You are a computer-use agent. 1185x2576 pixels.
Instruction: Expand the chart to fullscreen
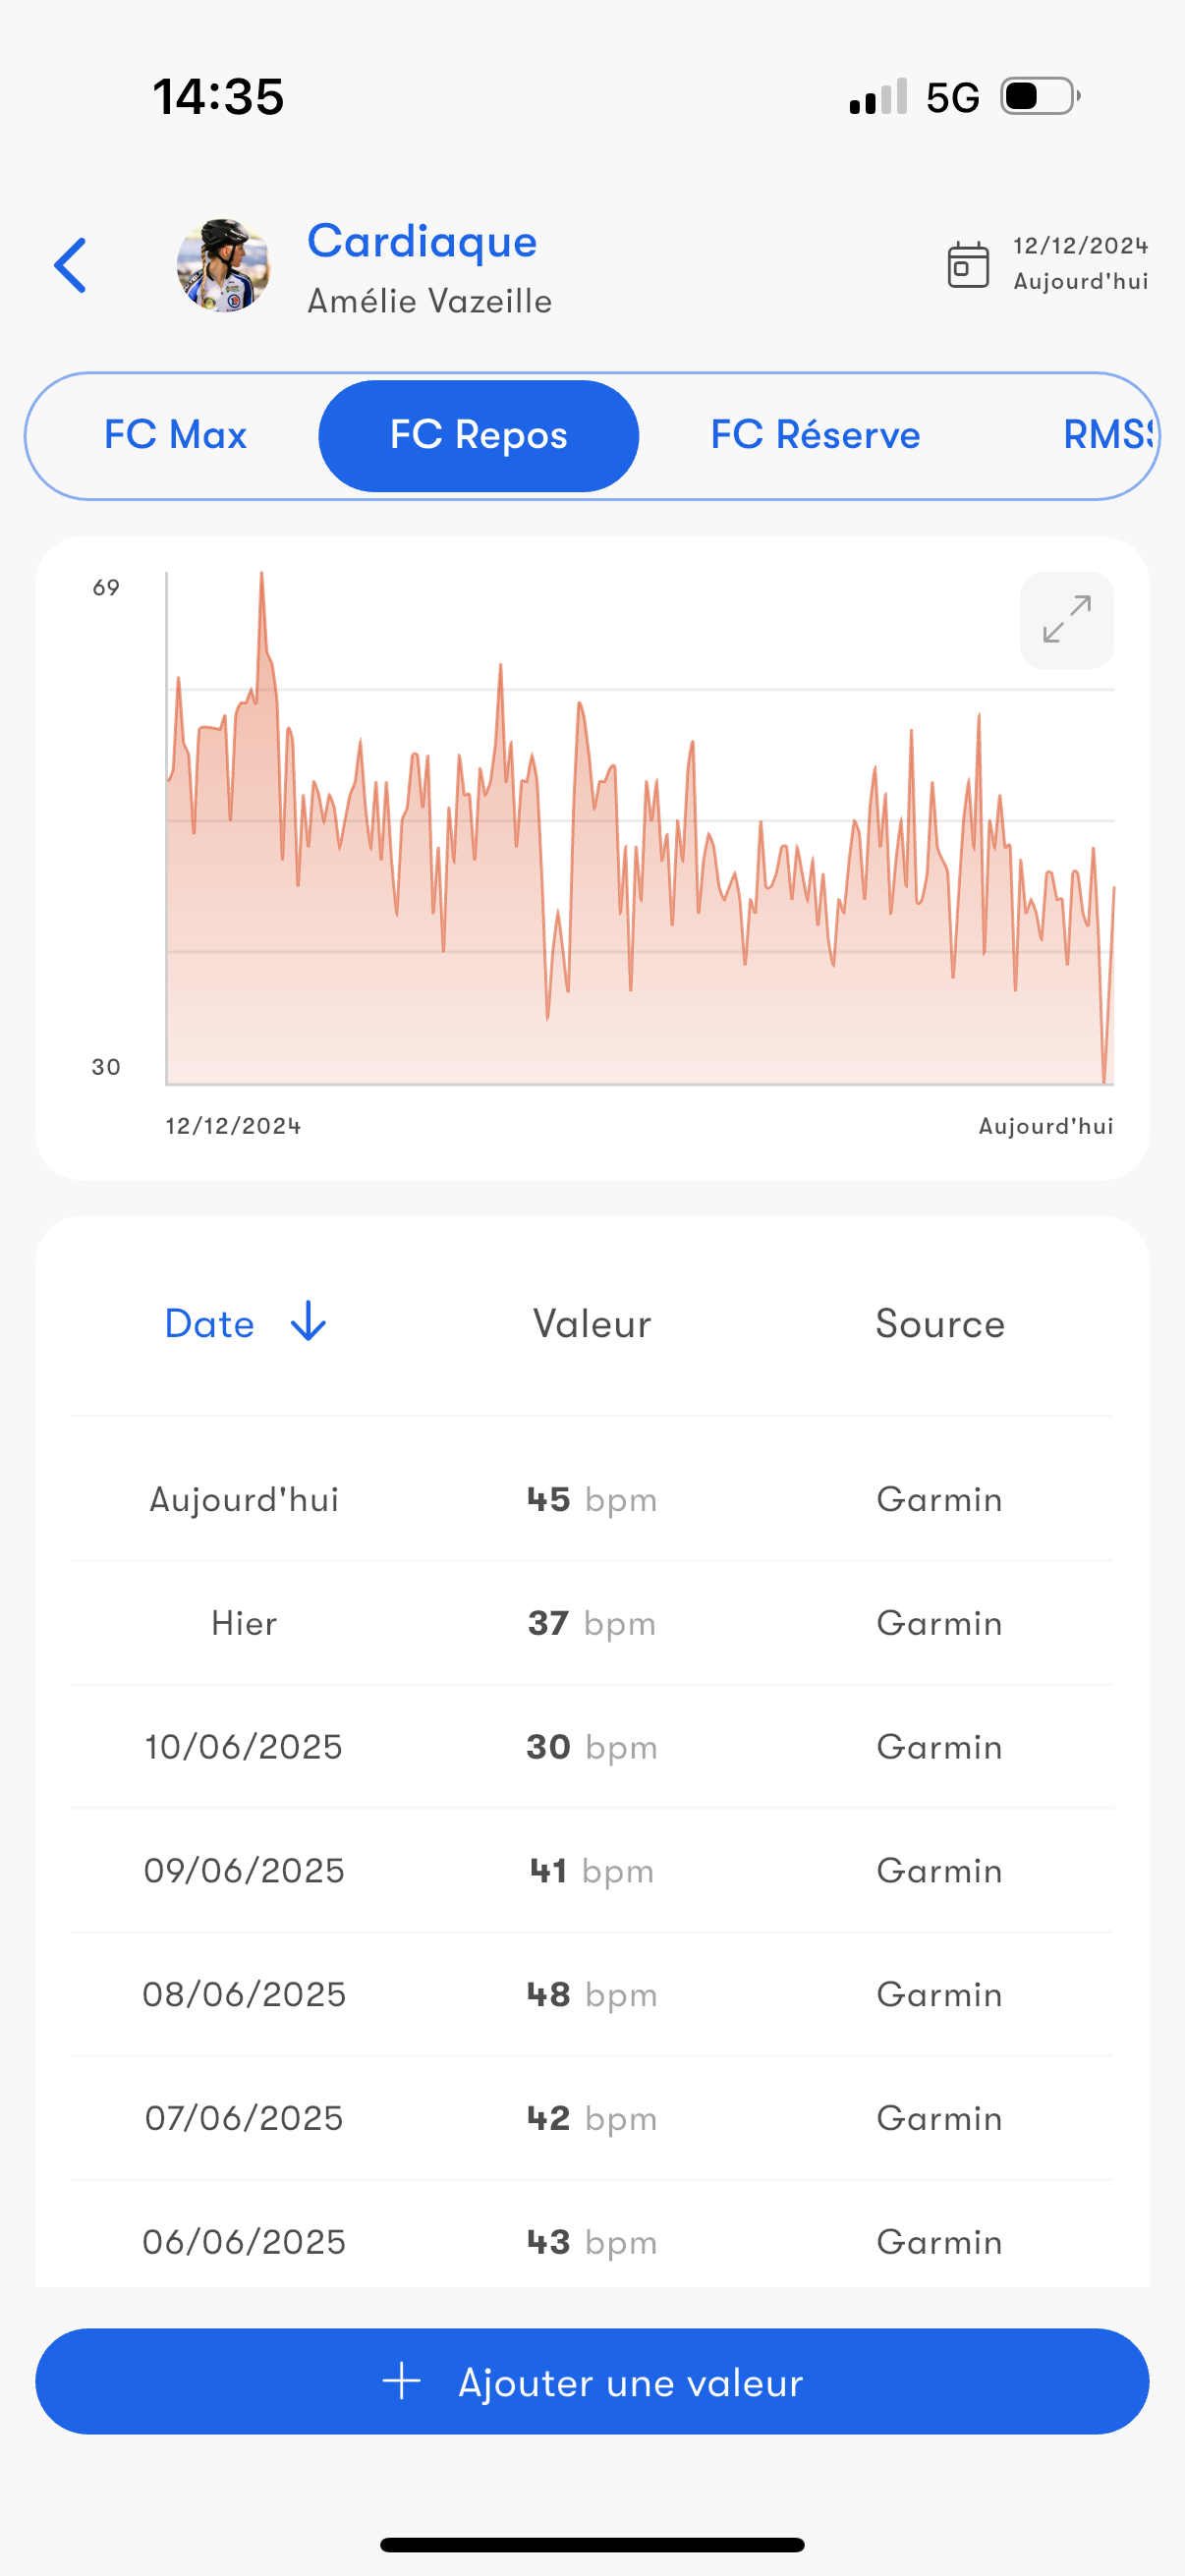[x=1066, y=620]
